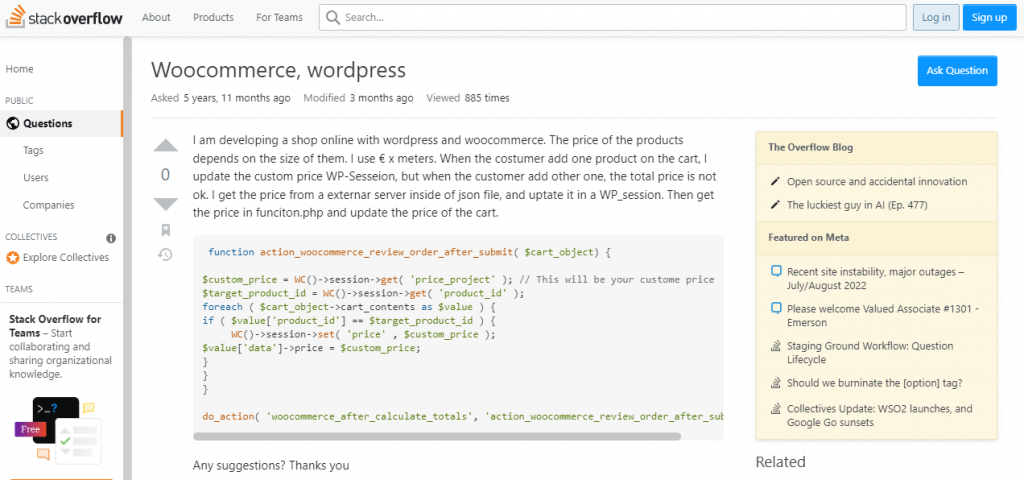The width and height of the screenshot is (1024, 480).
Task: Click the Explore Collectives star icon
Action: click(x=12, y=257)
